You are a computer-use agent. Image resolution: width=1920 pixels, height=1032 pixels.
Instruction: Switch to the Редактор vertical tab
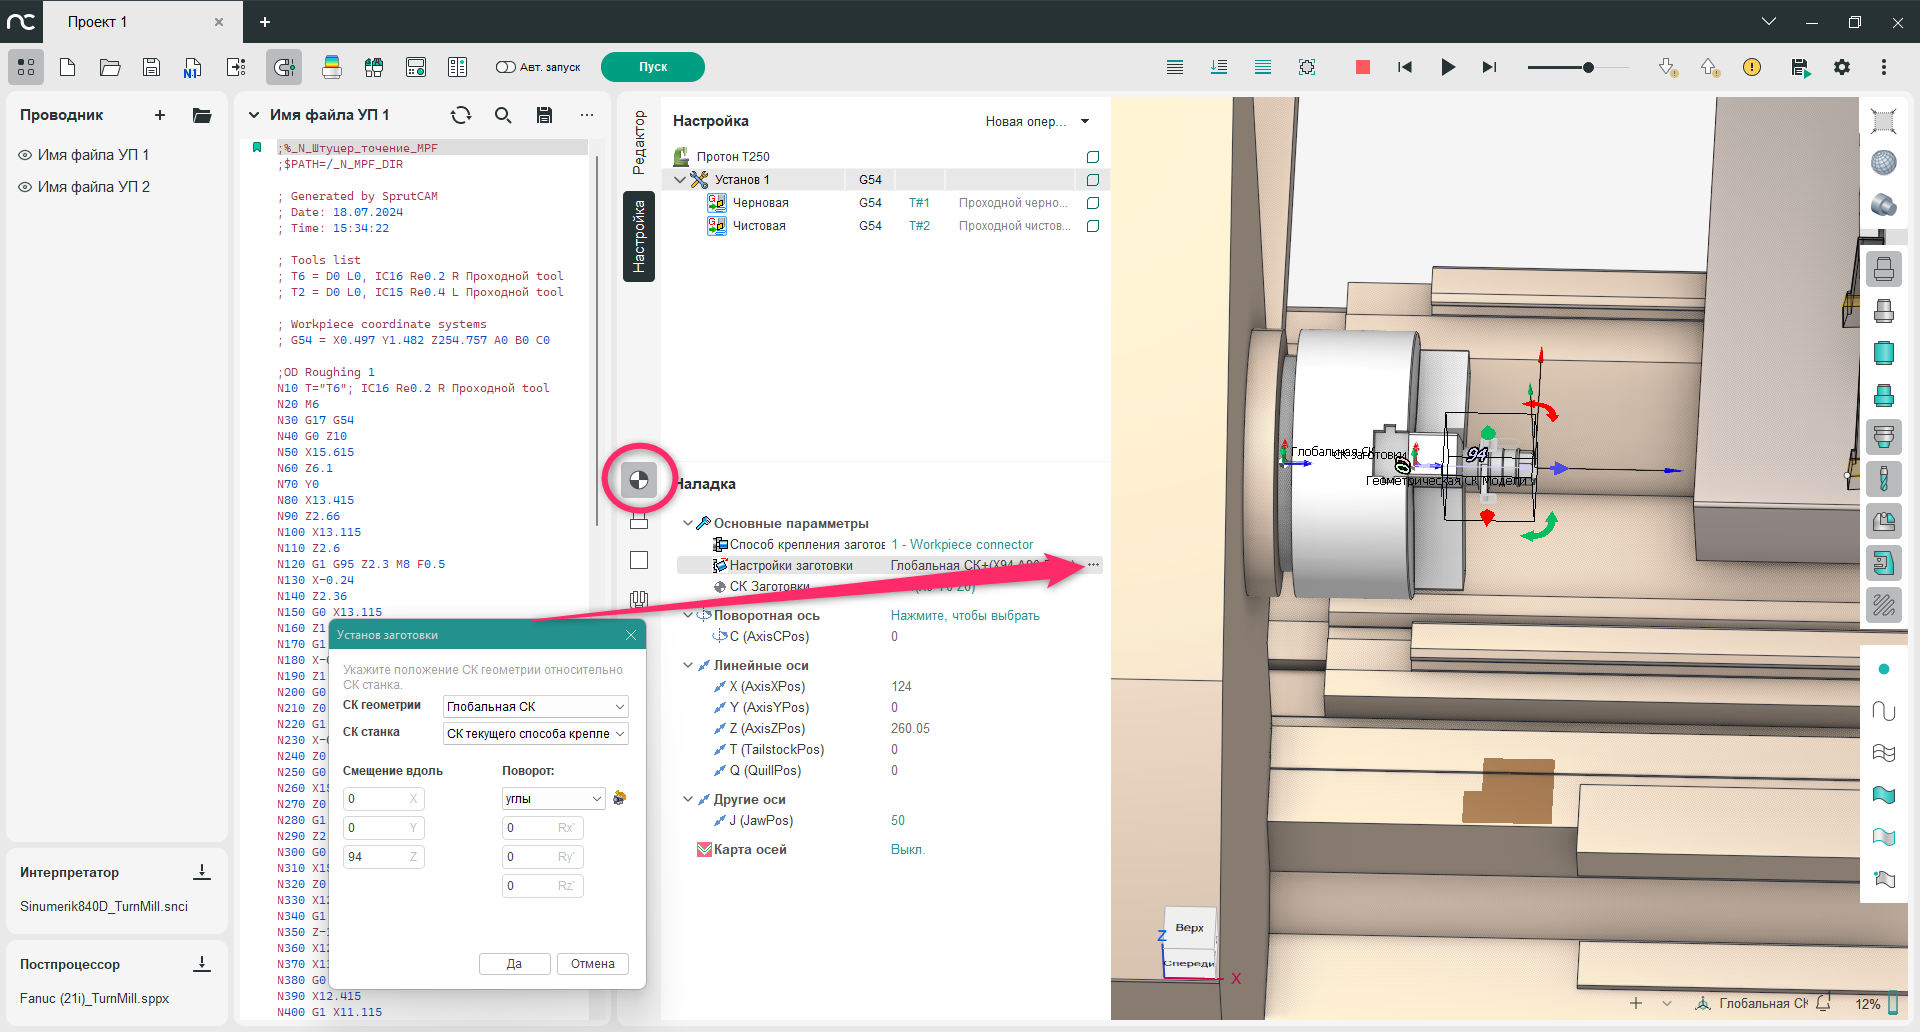coord(639,143)
